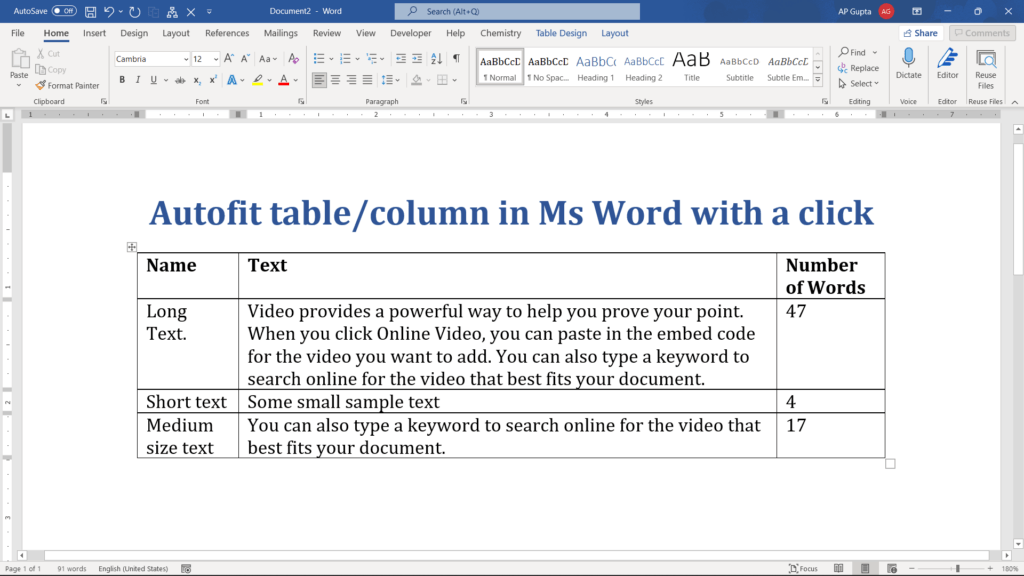The image size is (1024, 576).
Task: Apply strikethrough formatting
Action: coord(180,80)
